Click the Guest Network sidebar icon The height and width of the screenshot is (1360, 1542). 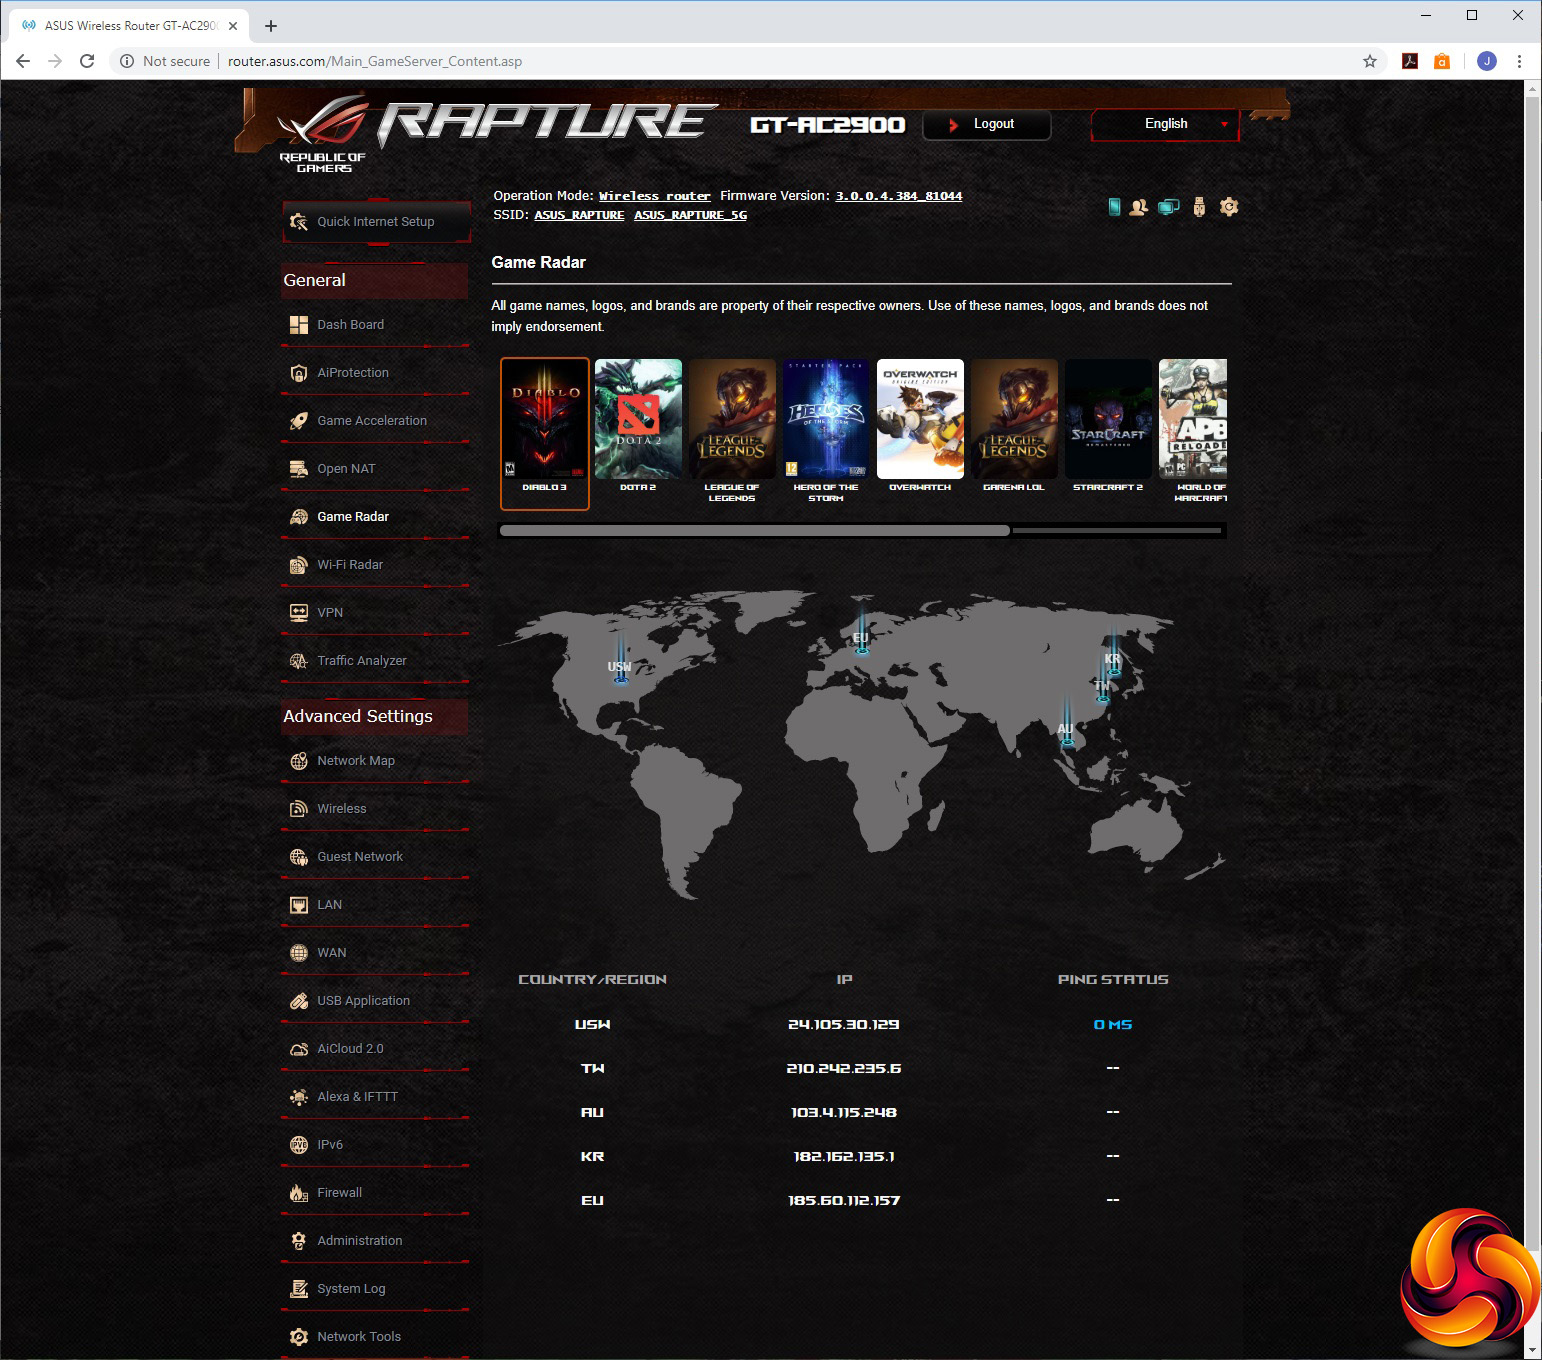point(298,857)
